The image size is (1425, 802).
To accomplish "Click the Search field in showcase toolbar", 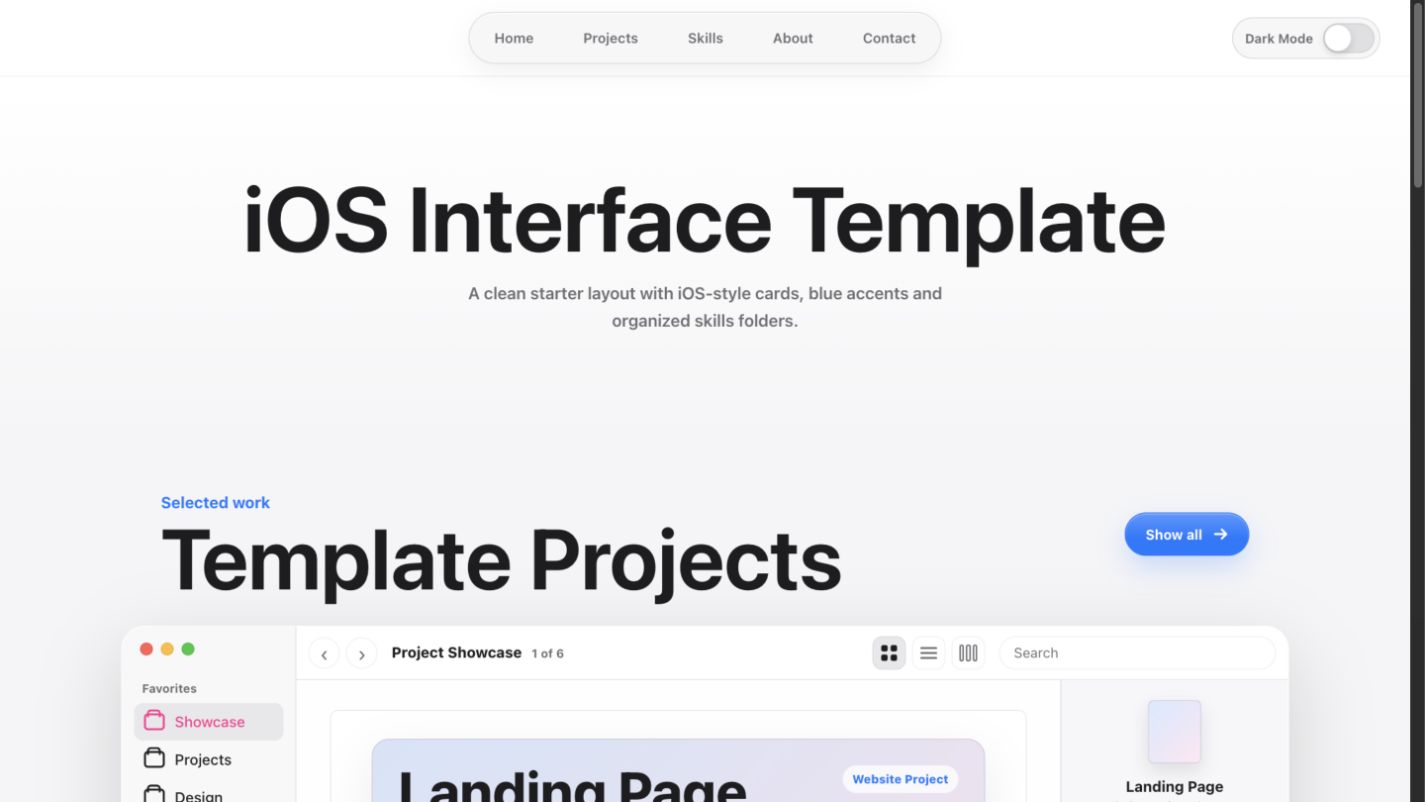I will pos(1137,653).
